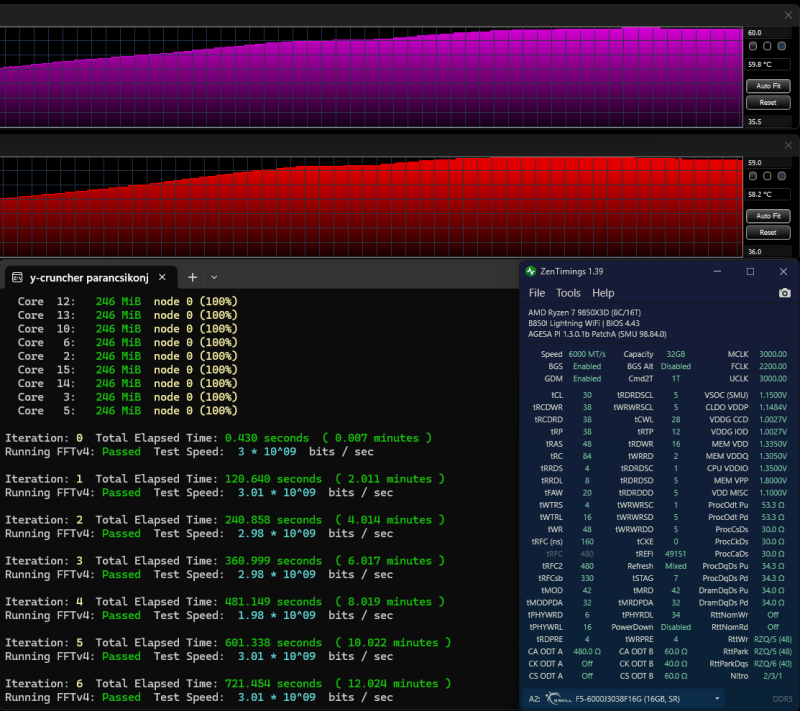
Task: Click the 60.0 maximum field of magenta graph
Action: [x=768, y=33]
